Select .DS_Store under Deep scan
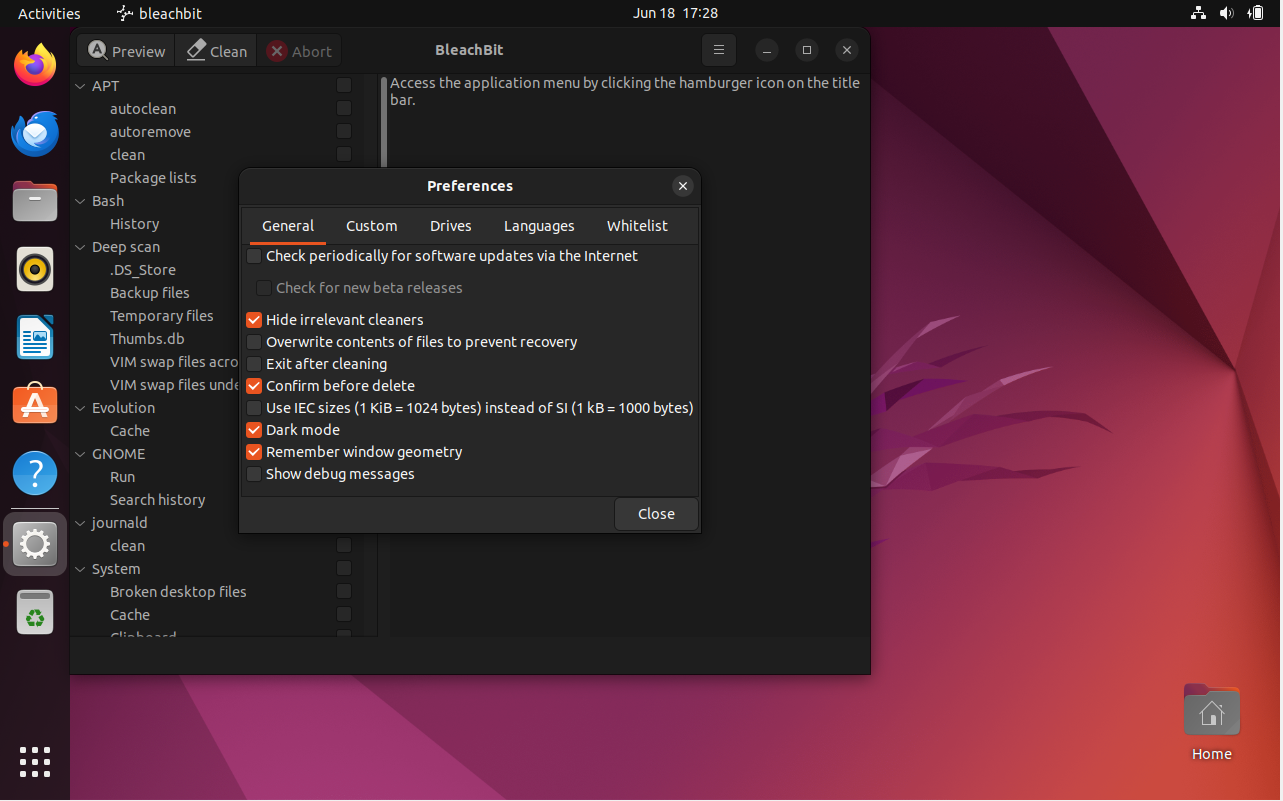Viewport: 1283px width, 801px height. [x=143, y=270]
